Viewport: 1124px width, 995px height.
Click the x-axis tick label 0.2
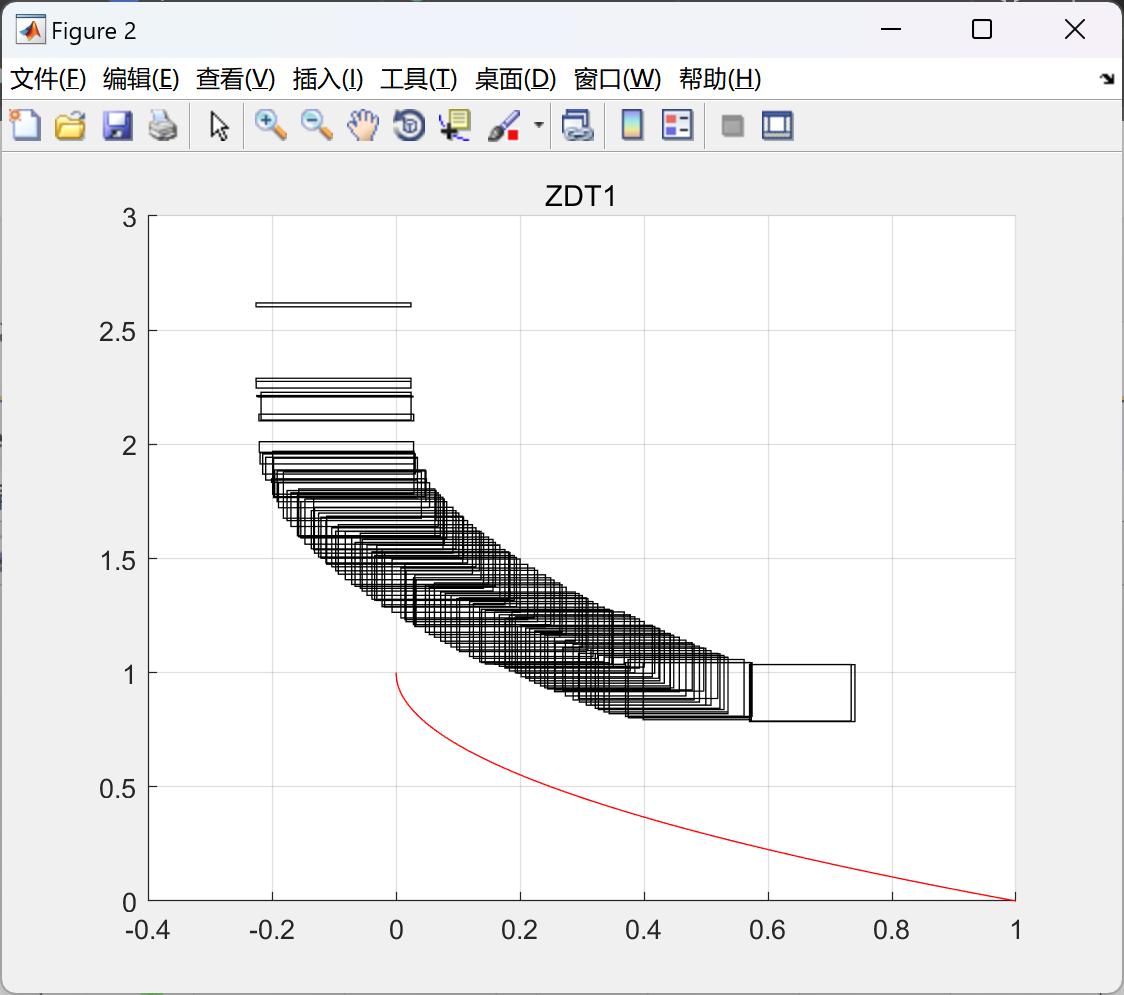click(519, 930)
